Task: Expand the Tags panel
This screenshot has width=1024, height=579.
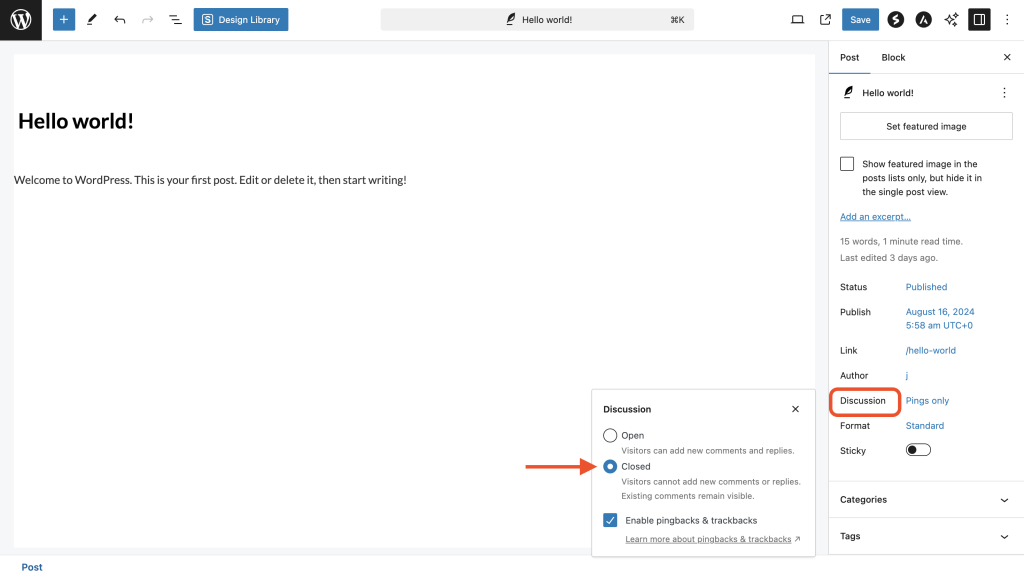Action: pos(925,536)
